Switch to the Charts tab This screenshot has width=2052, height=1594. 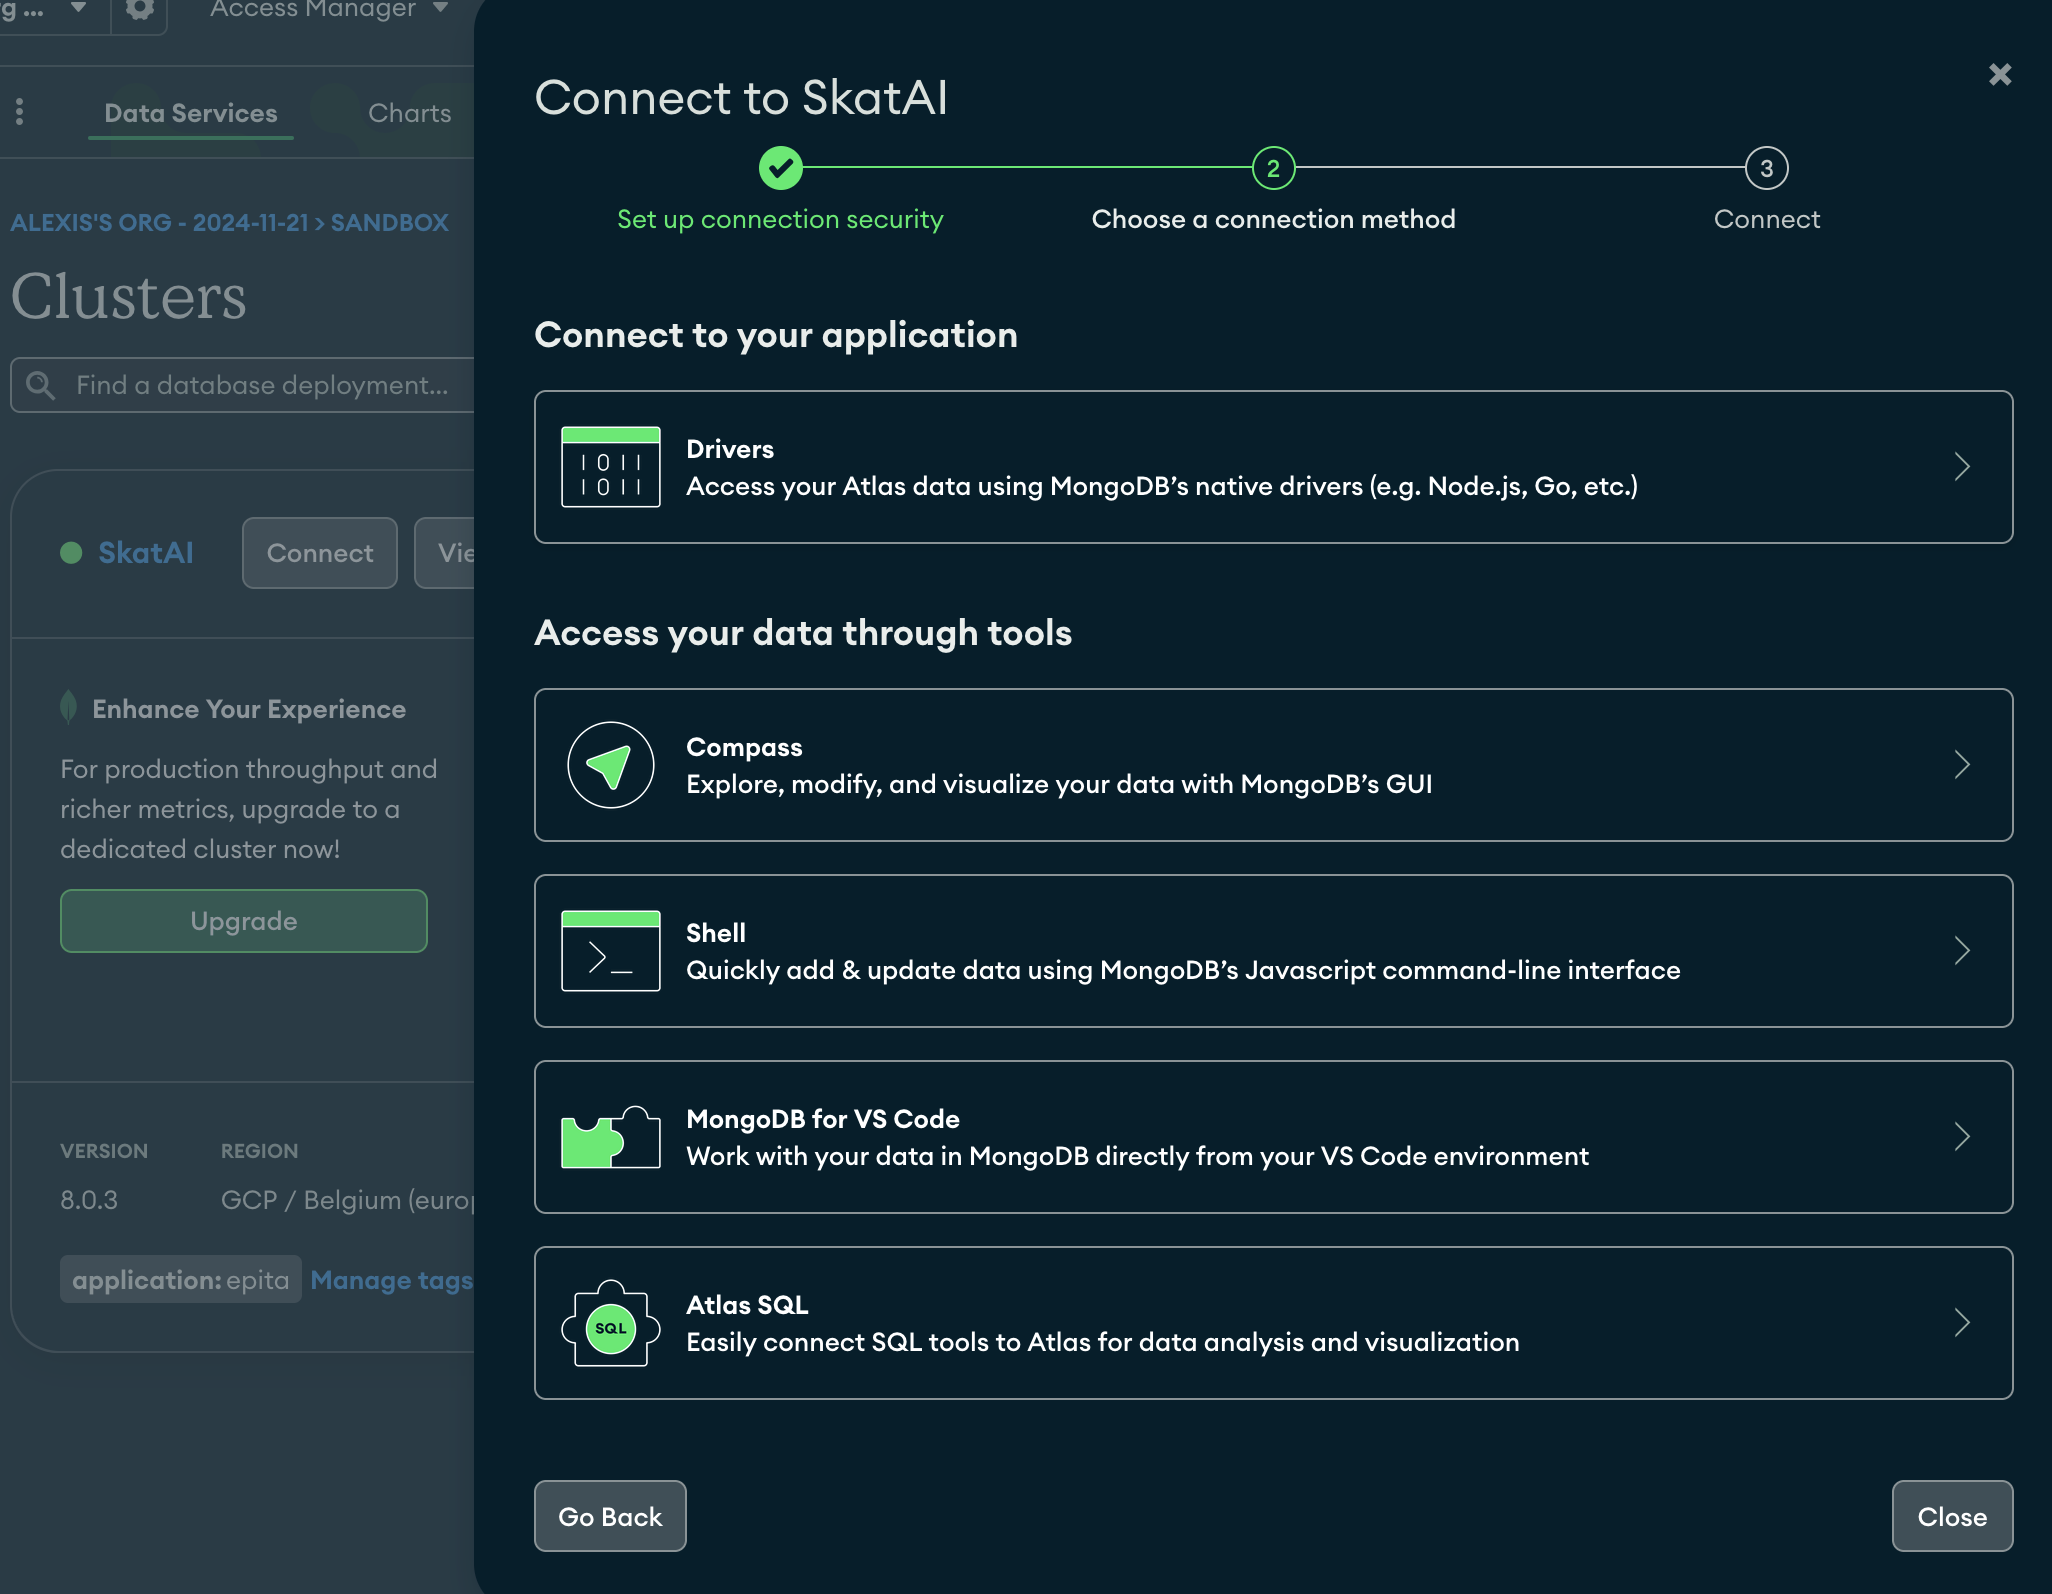pyautogui.click(x=410, y=112)
